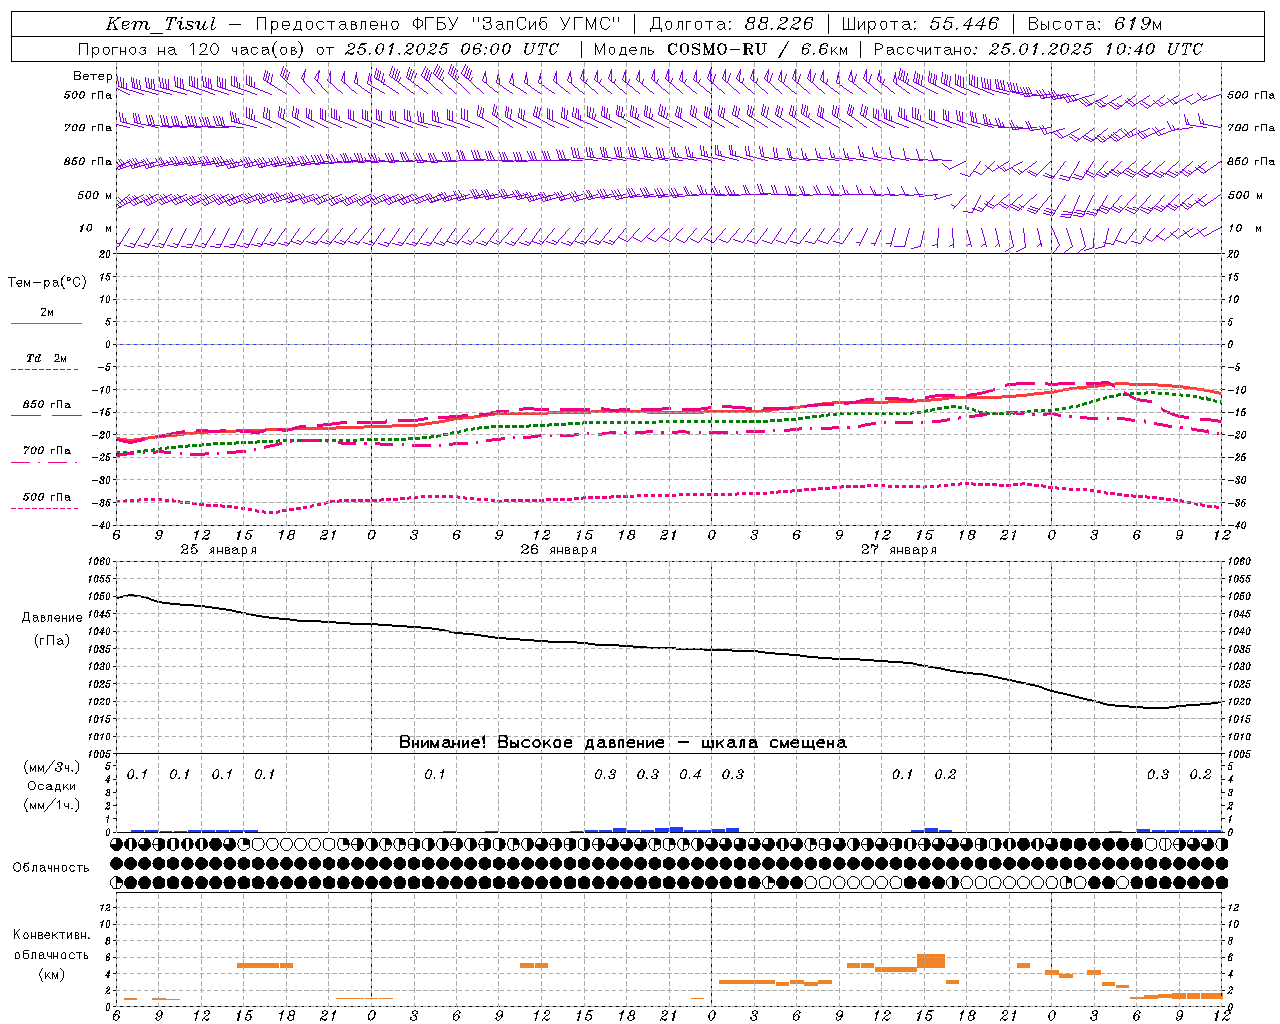Click the "(мм/3ч.)" precipitation unit label
Screen dimensions: 1280x1024
52,767
